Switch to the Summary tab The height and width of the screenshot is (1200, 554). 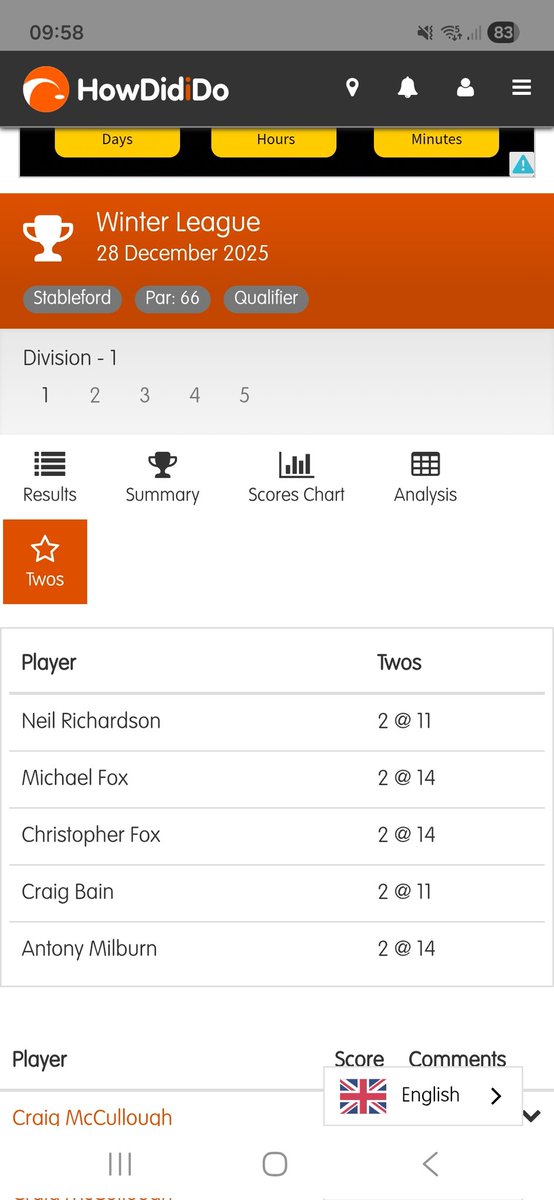[162, 477]
